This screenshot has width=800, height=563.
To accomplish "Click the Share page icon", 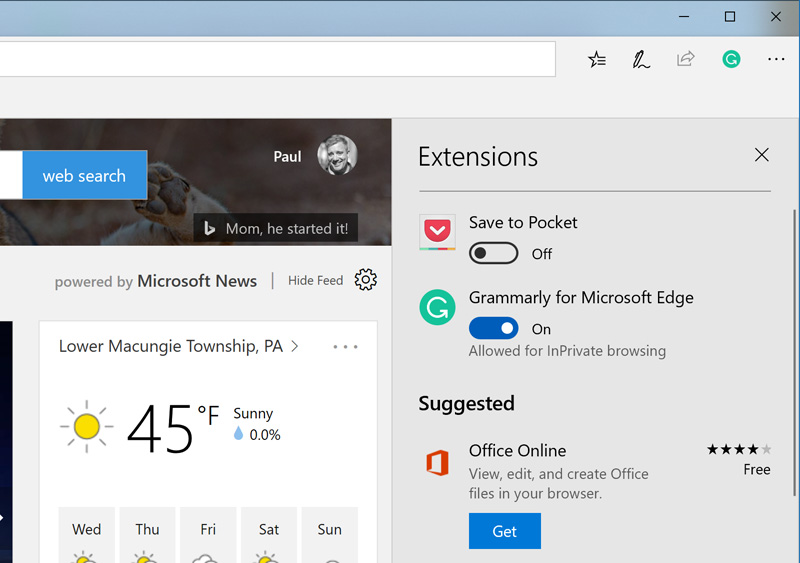I will (x=686, y=59).
